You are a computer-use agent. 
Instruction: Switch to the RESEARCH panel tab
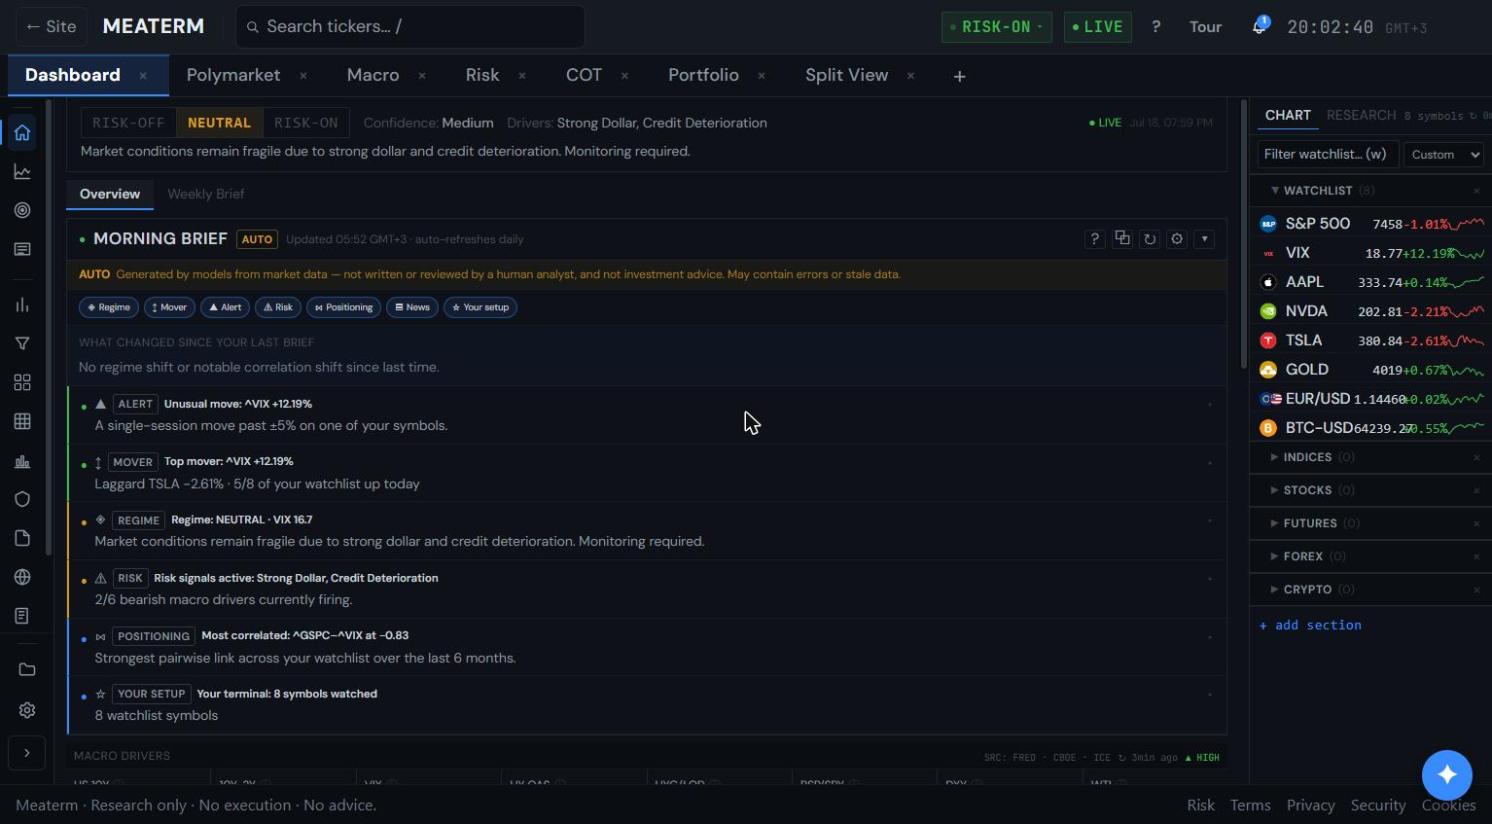pyautogui.click(x=1361, y=115)
